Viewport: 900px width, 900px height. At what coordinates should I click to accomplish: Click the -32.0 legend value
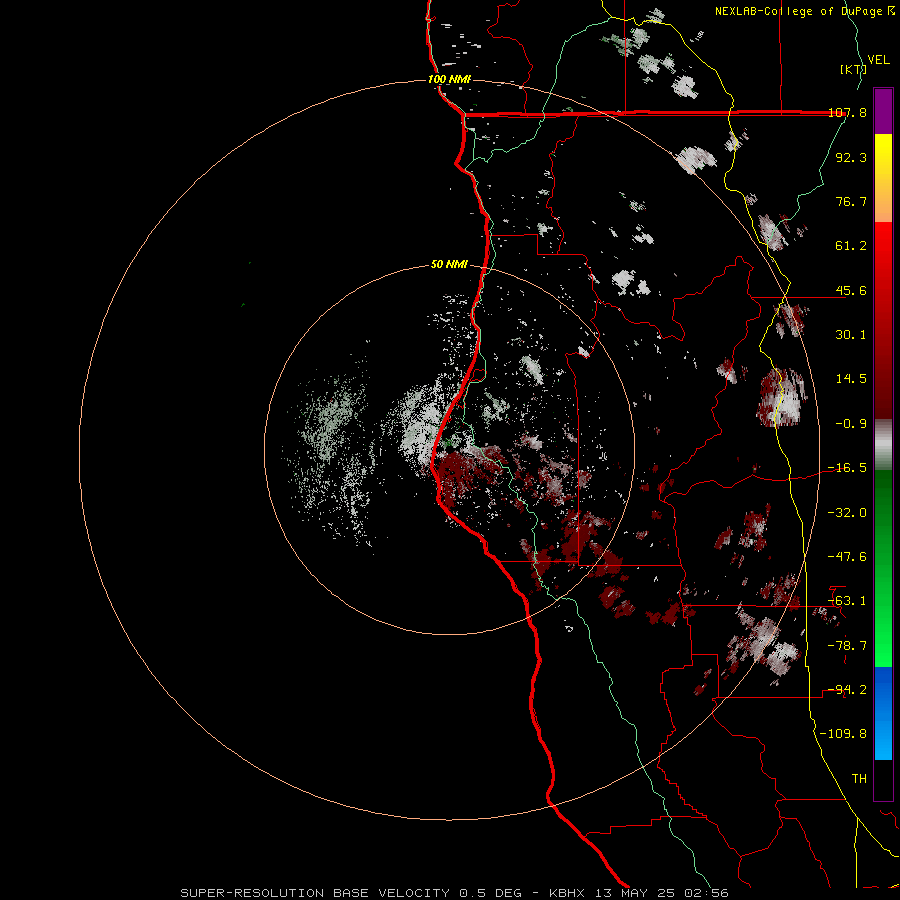click(847, 513)
